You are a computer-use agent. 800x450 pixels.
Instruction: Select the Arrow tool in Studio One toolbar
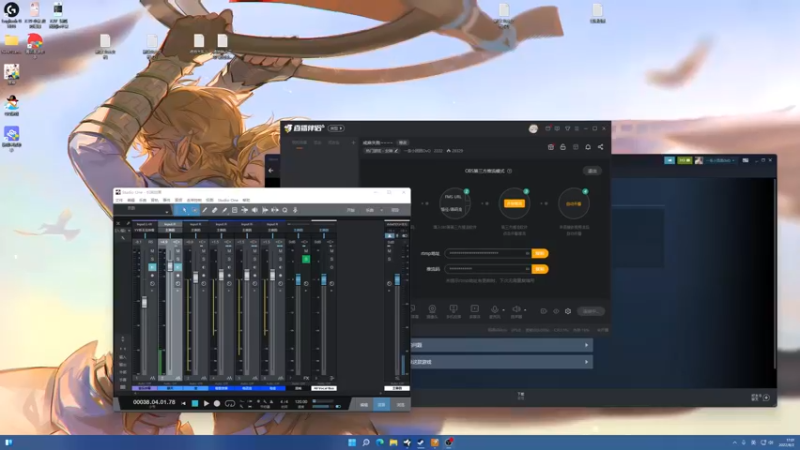(184, 210)
